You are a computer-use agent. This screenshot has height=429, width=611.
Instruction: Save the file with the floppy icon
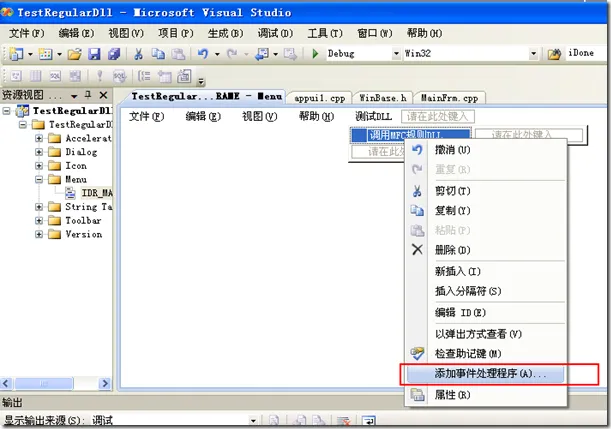coord(94,54)
